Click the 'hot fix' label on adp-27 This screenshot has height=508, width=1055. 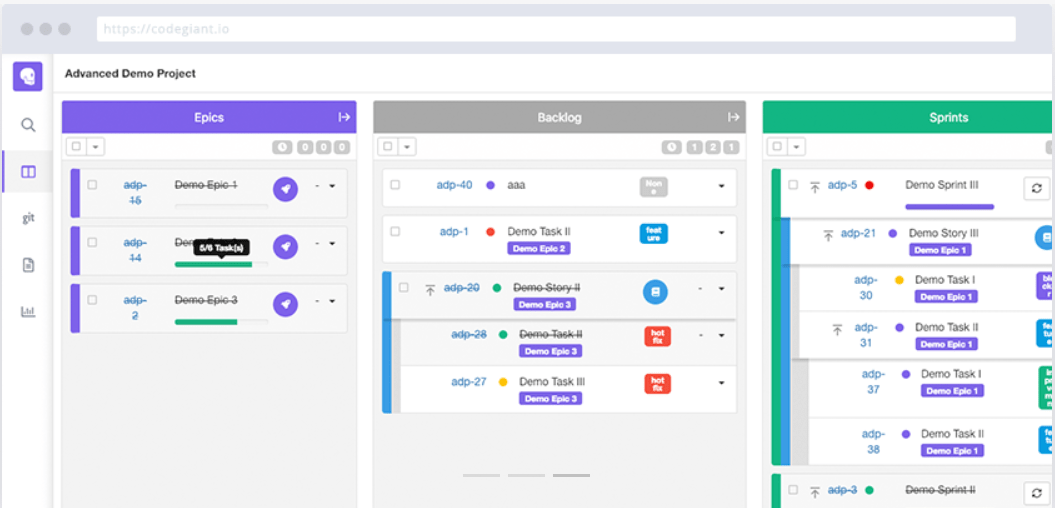coord(657,384)
